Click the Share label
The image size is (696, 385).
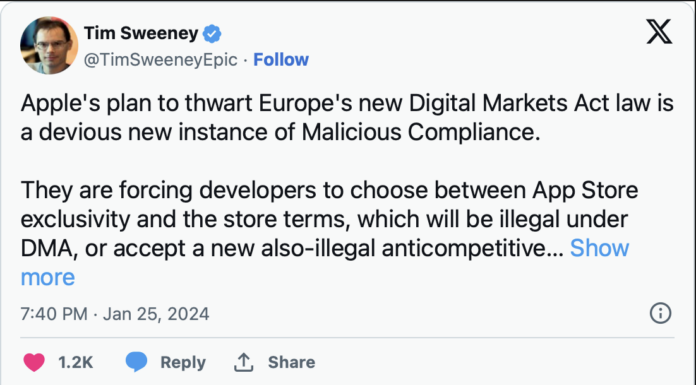tap(292, 362)
